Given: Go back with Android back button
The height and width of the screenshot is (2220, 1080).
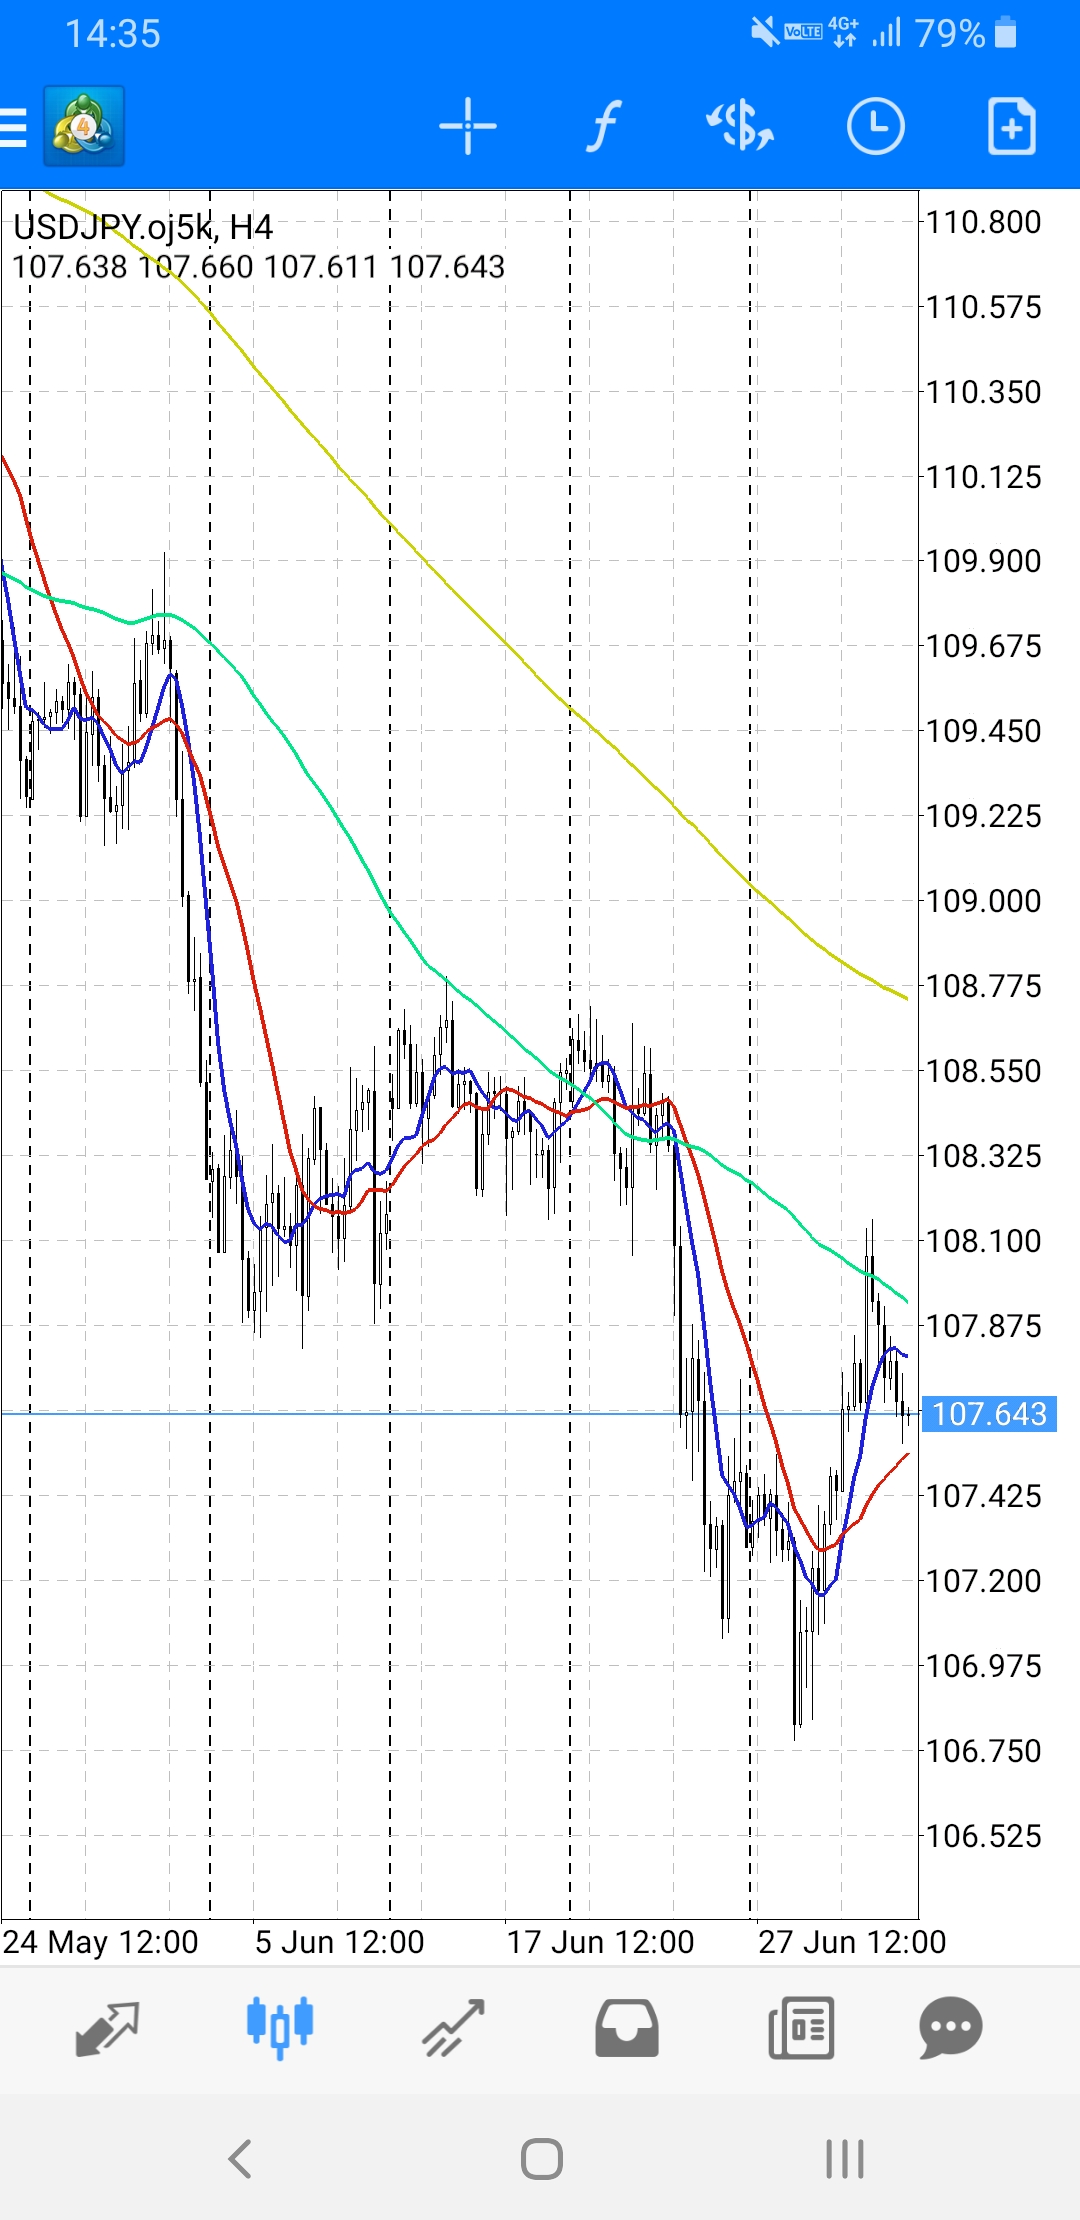Looking at the screenshot, I should pyautogui.click(x=240, y=2159).
